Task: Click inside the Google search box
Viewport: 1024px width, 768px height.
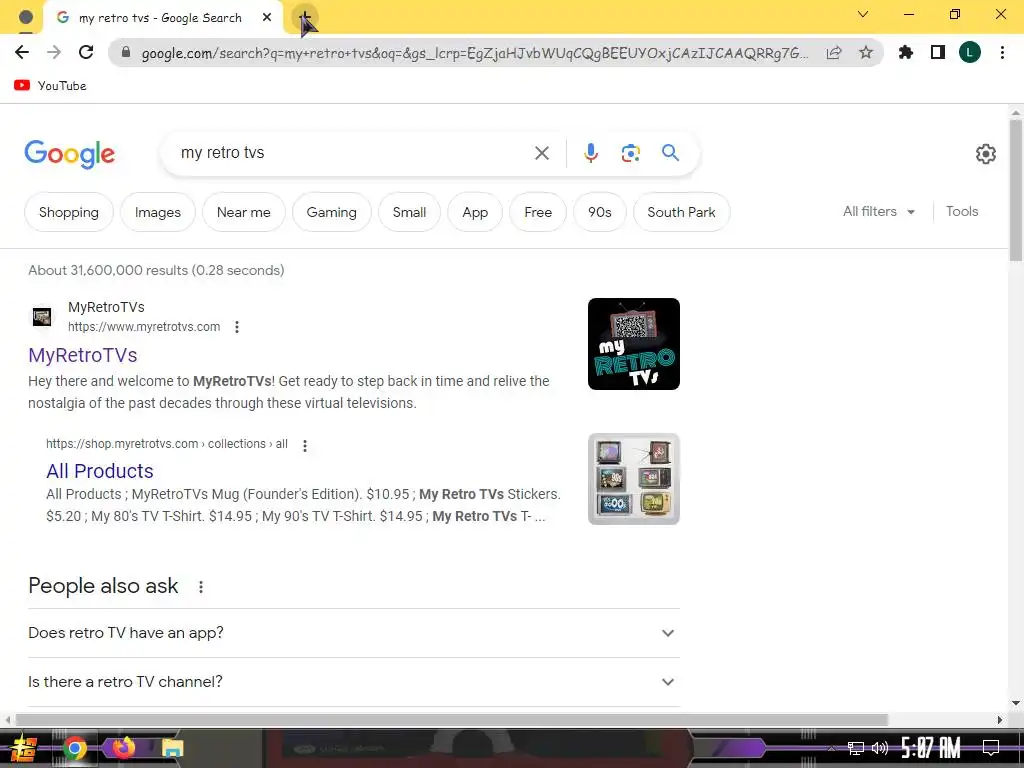Action: tap(353, 153)
